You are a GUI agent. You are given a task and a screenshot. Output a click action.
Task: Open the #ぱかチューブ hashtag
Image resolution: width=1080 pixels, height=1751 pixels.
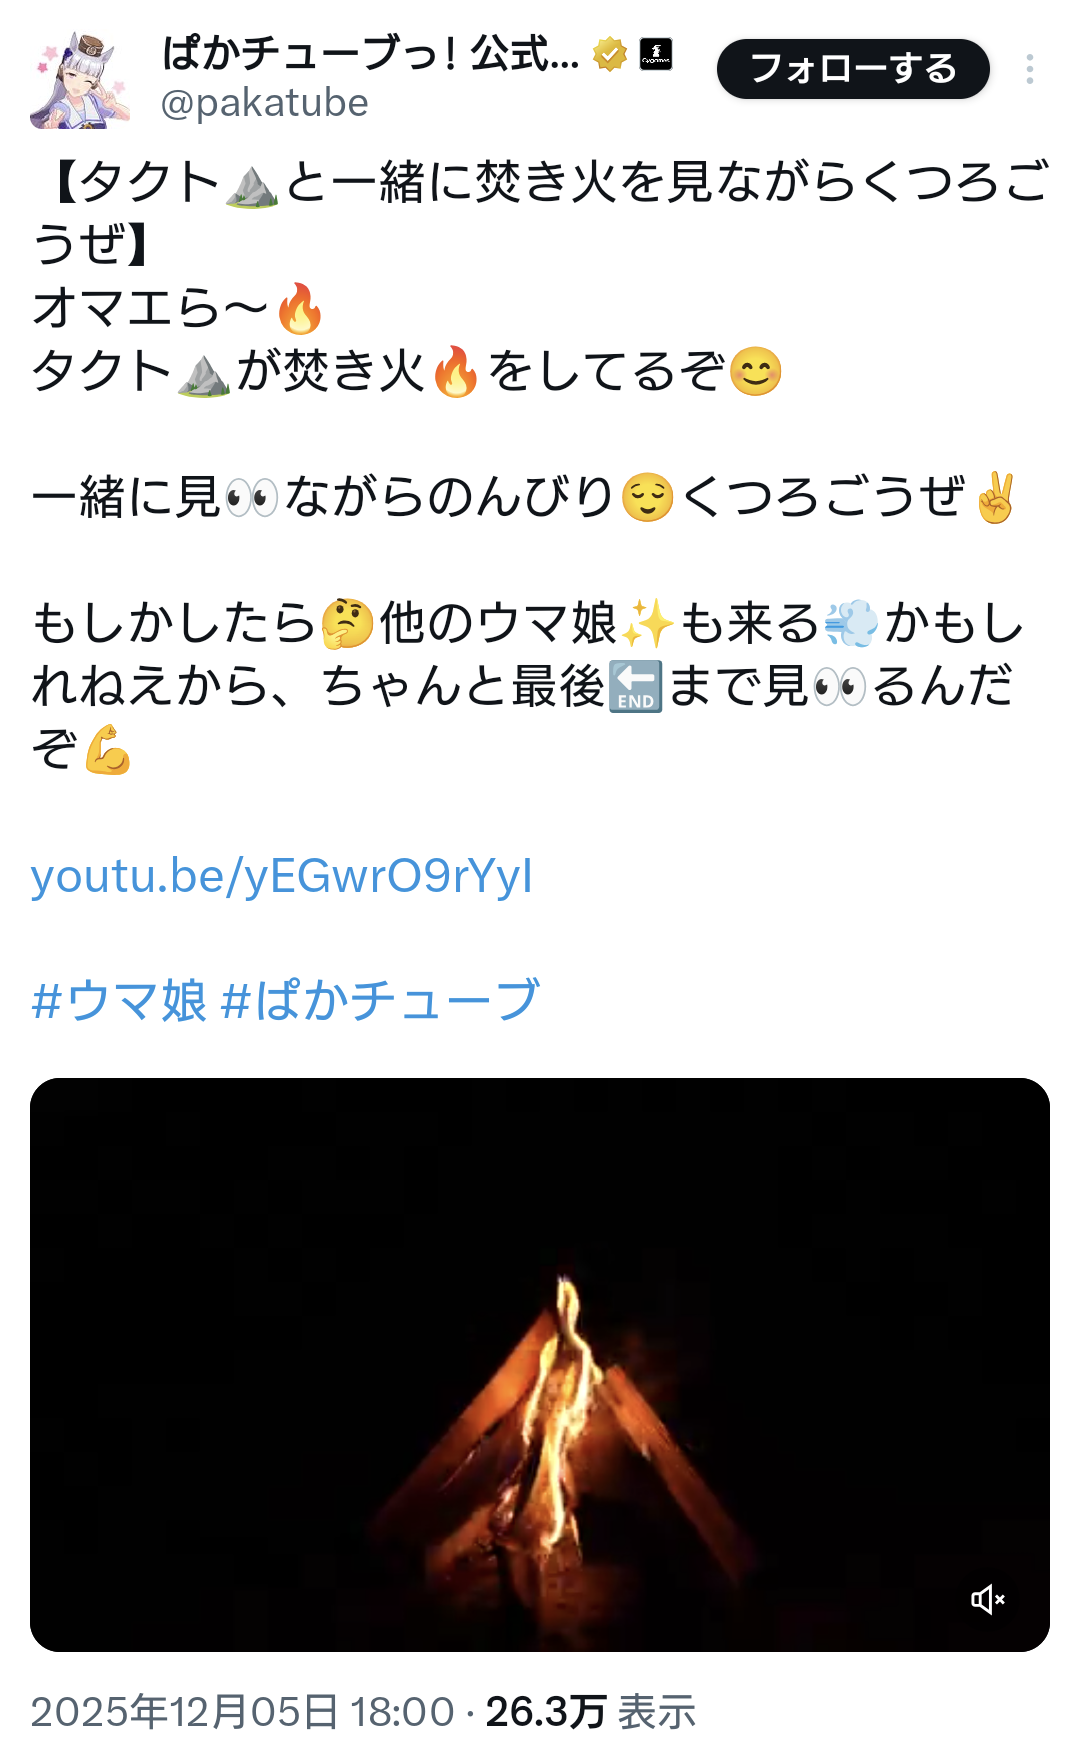(380, 1001)
